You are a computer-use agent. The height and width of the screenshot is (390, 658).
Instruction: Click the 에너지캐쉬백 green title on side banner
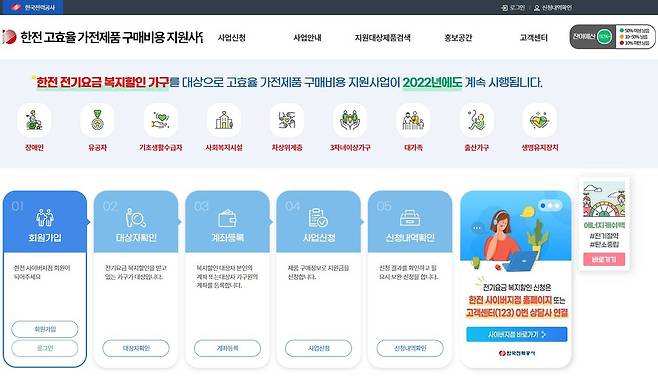tap(604, 225)
